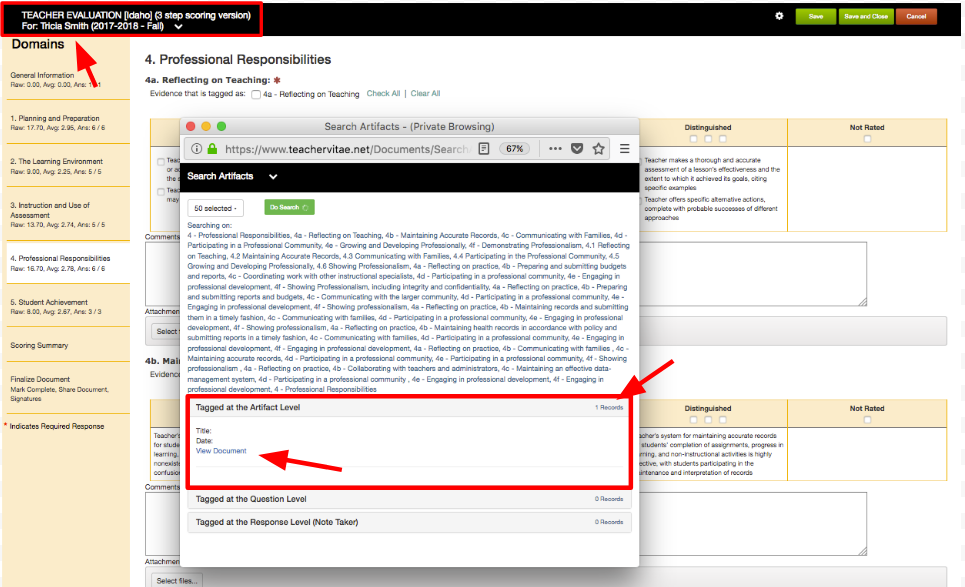The width and height of the screenshot is (965, 587).
Task: Check third Distinguished box for 4b
Action: pyautogui.click(x=723, y=420)
